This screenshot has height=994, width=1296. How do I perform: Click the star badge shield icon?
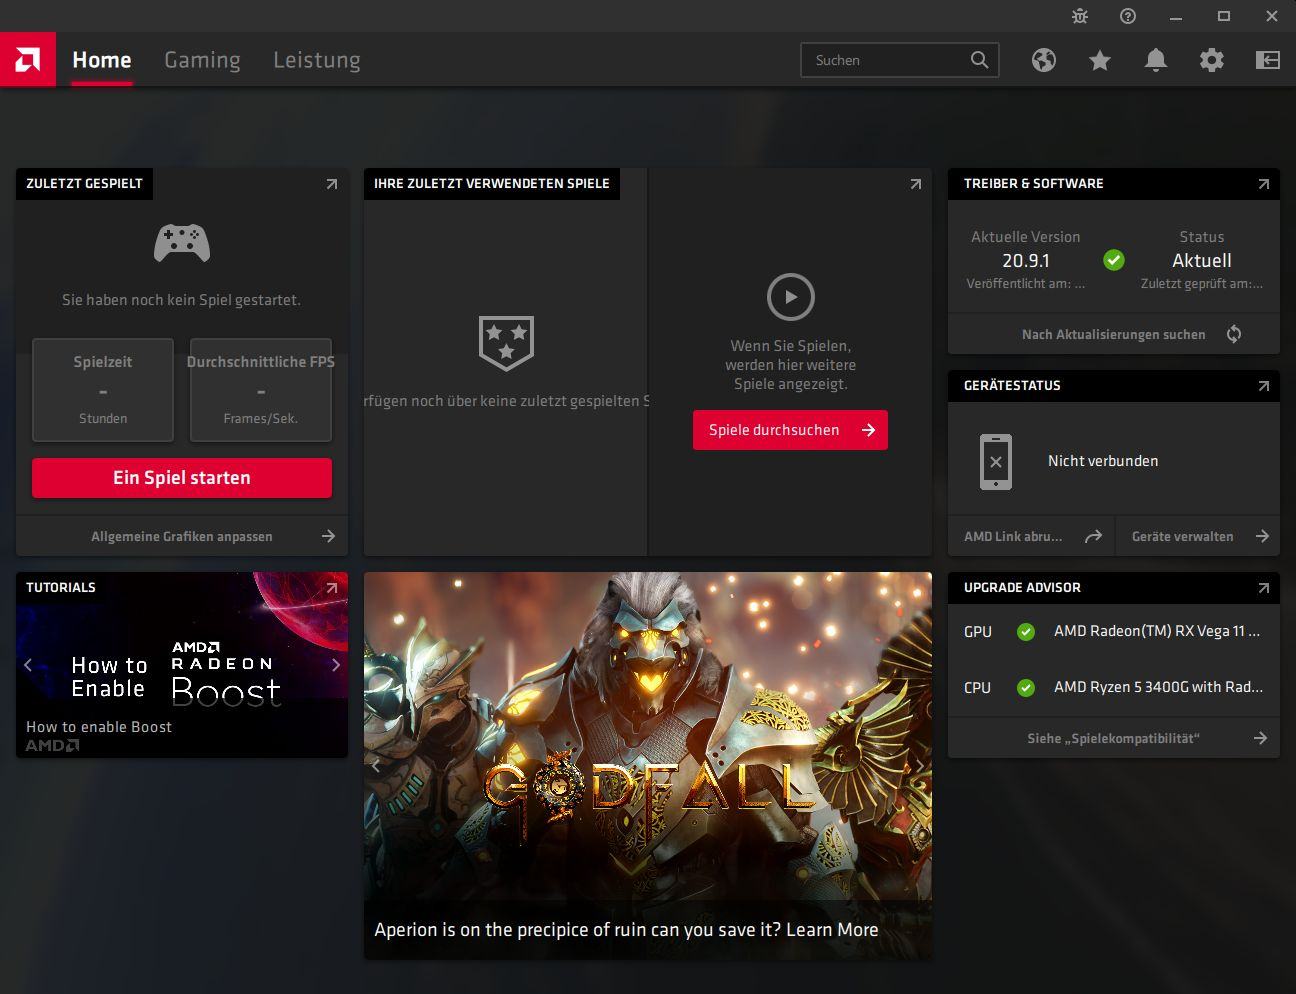tap(507, 343)
